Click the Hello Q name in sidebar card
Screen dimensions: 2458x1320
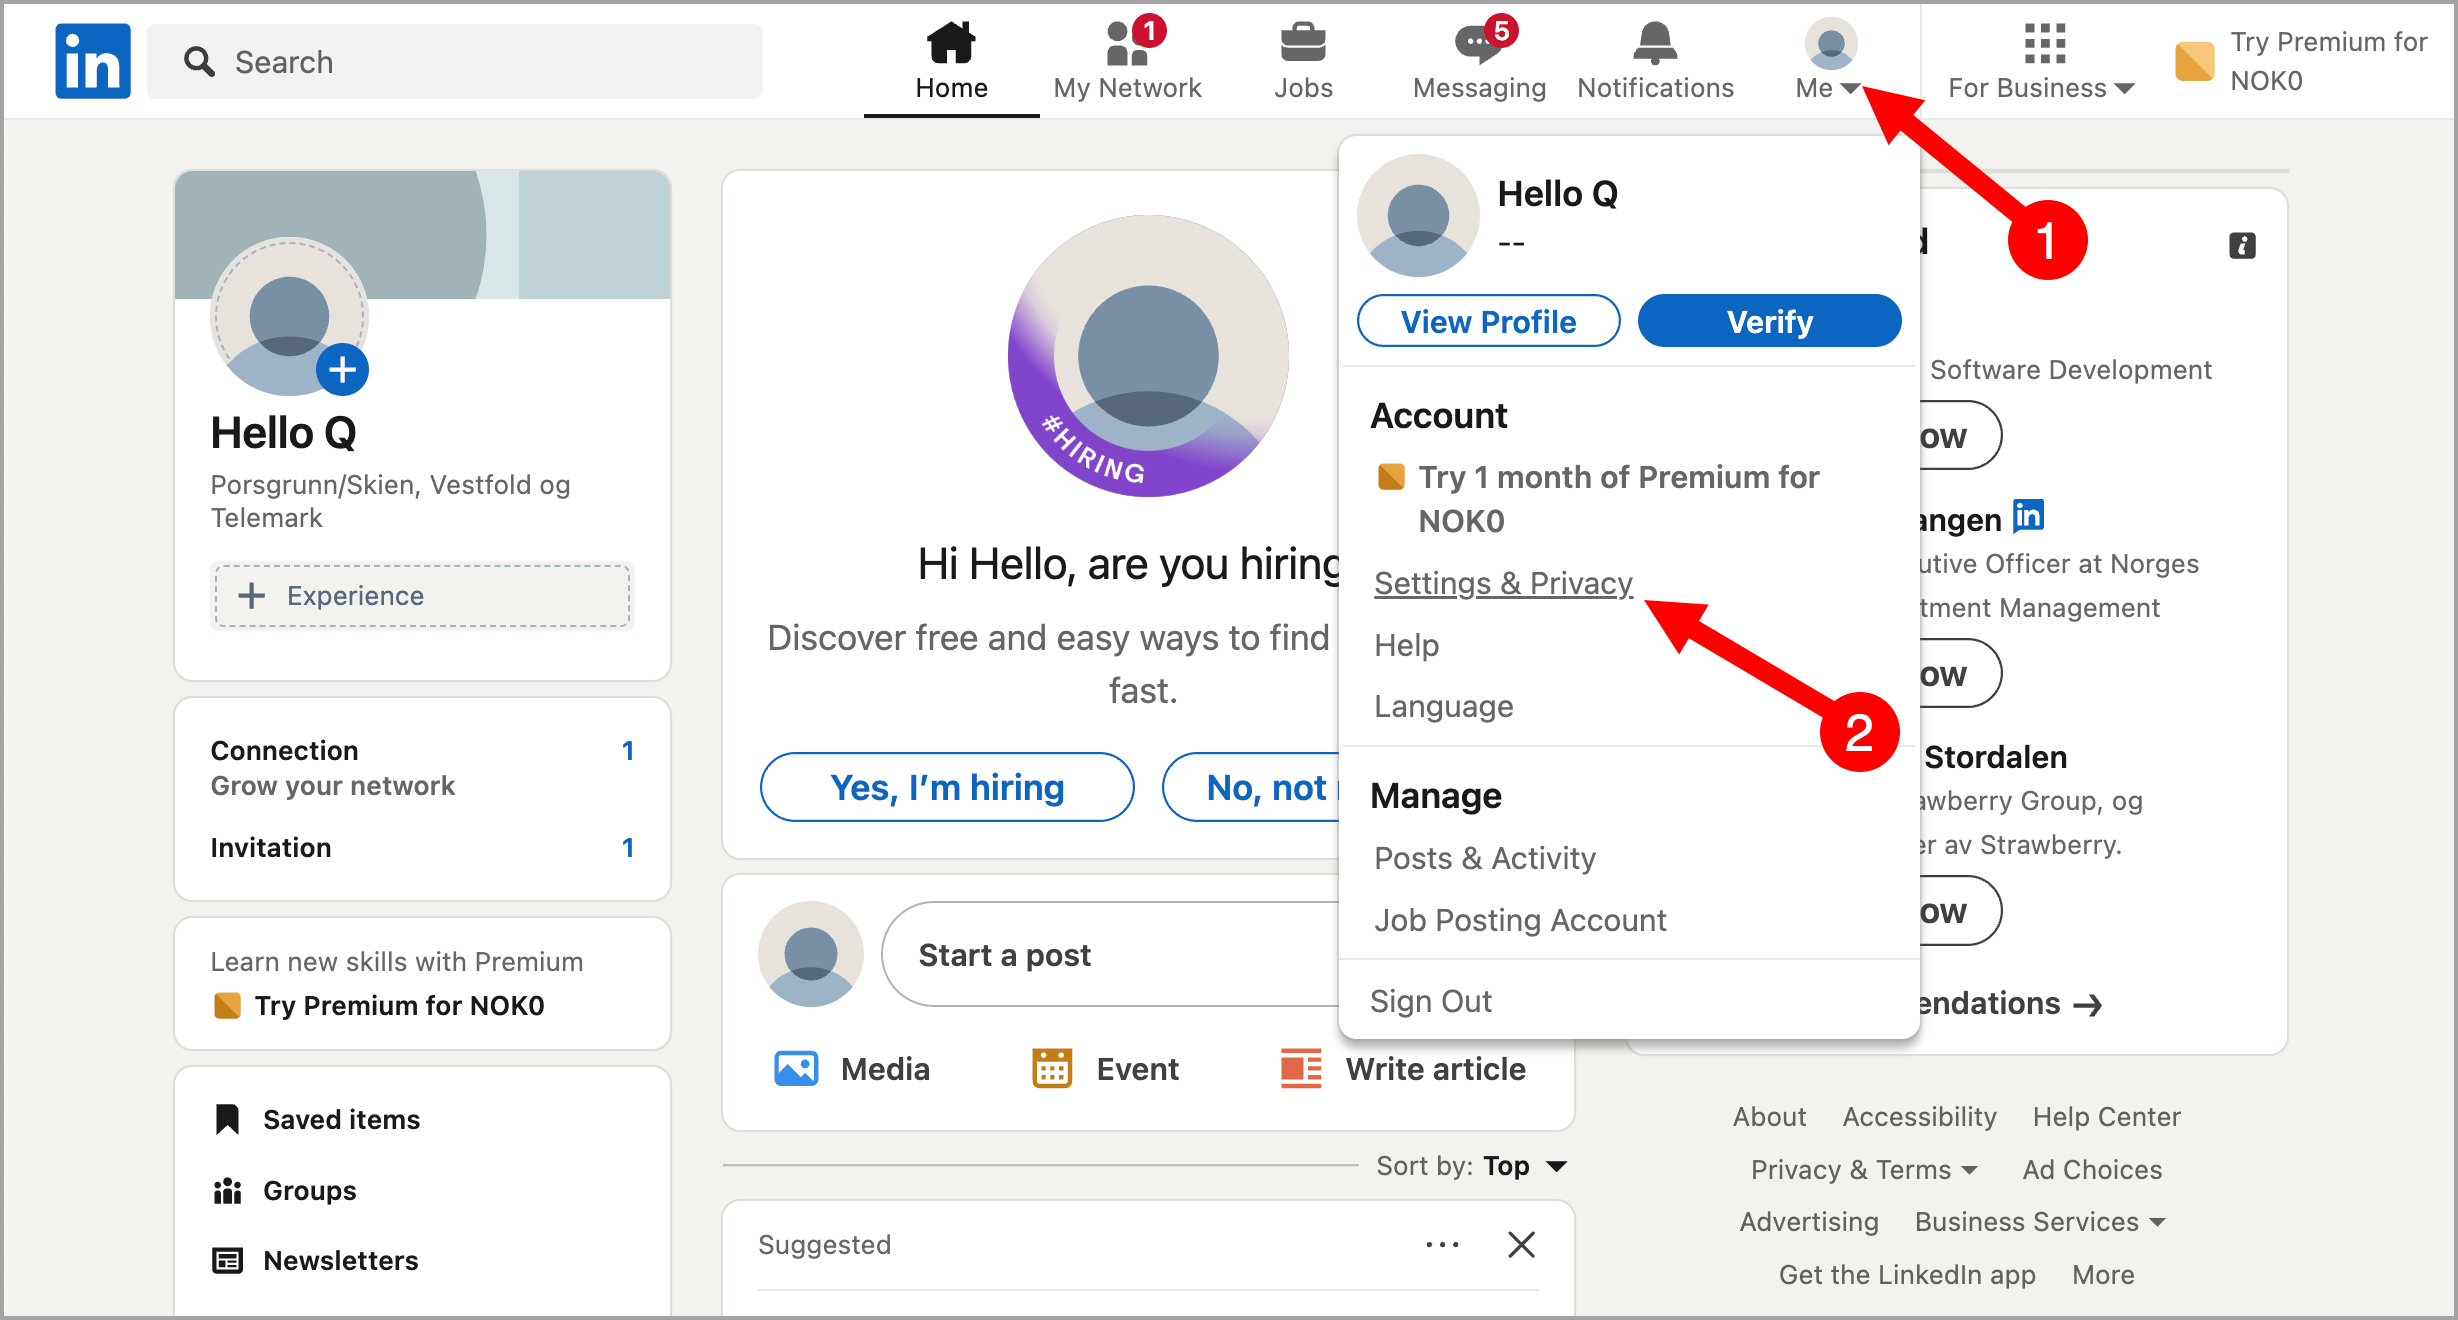coord(283,433)
